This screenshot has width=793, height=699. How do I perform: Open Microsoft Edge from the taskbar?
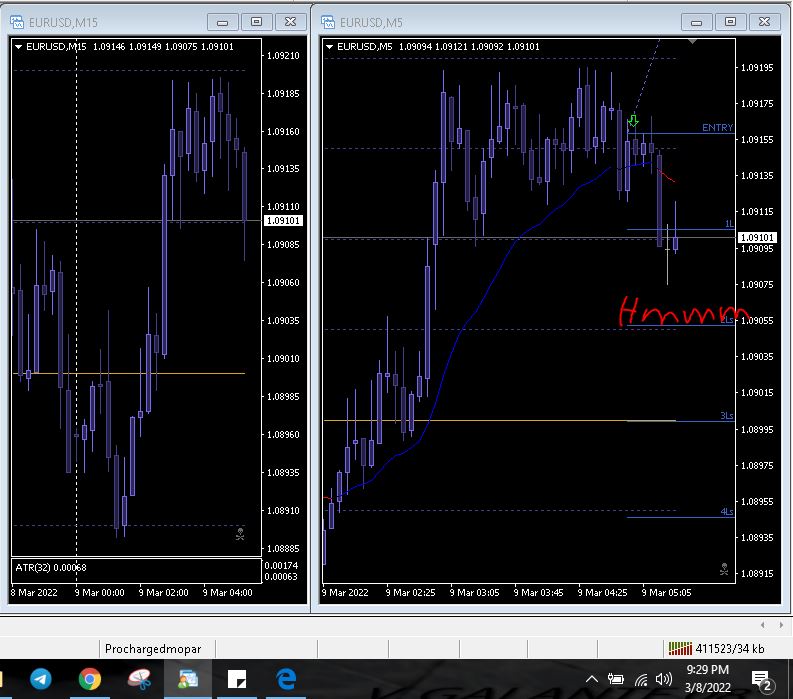pos(286,679)
